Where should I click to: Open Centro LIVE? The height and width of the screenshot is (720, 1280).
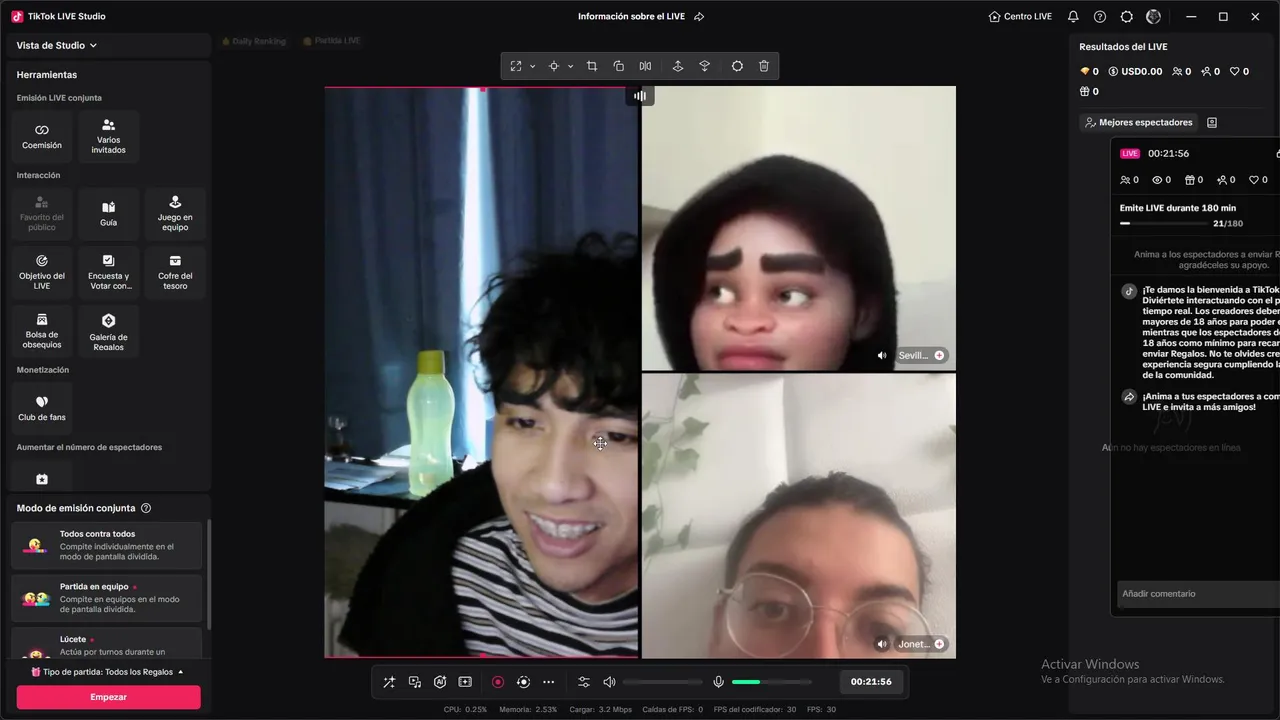pyautogui.click(x=1020, y=17)
